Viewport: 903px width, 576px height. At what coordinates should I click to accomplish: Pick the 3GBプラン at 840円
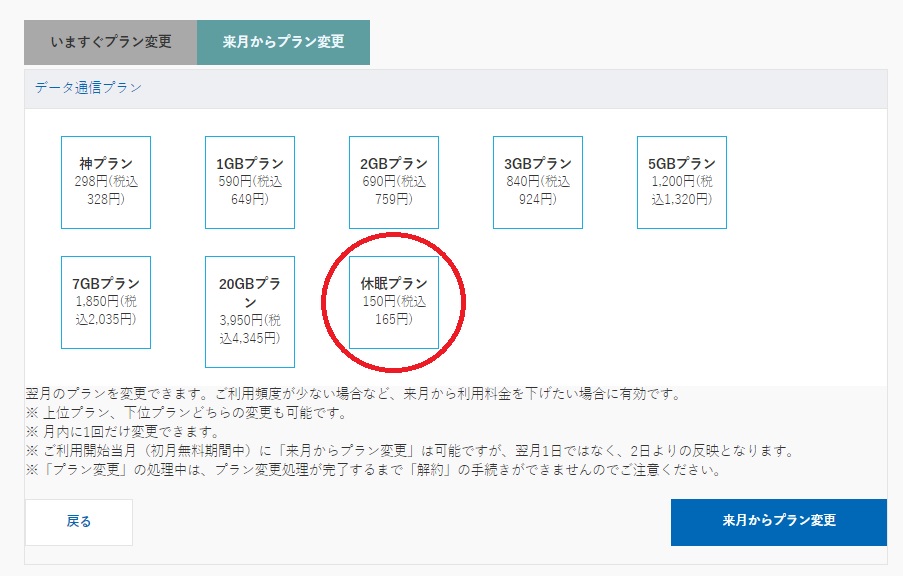[x=538, y=182]
